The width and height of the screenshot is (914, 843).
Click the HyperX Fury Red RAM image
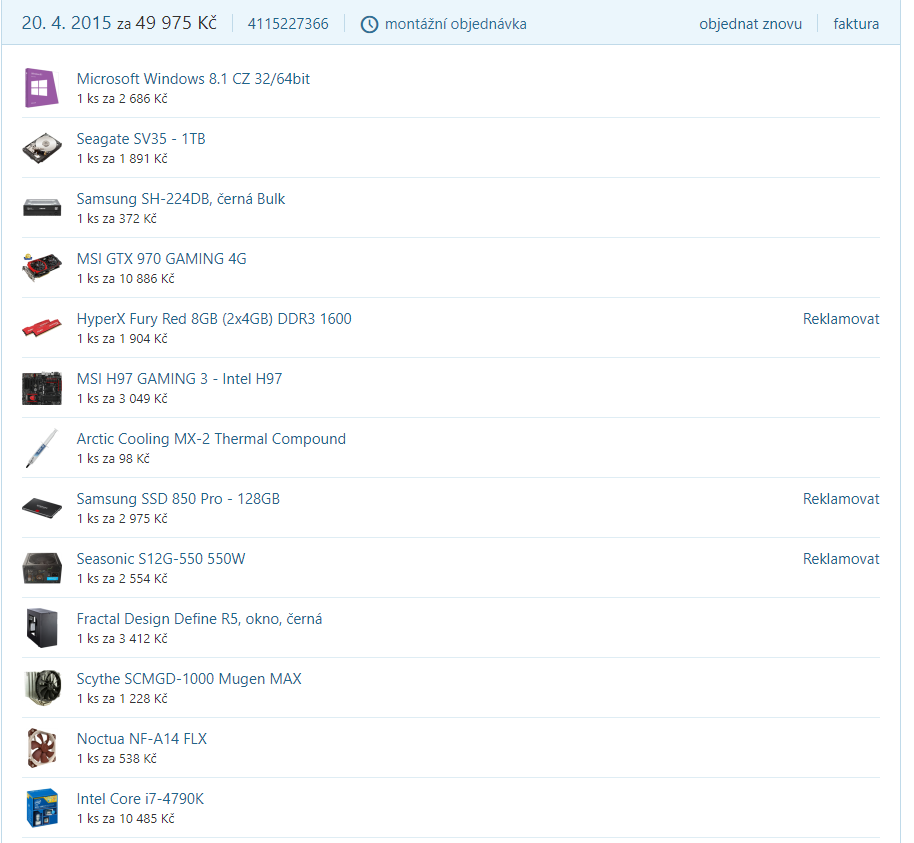tap(42, 328)
